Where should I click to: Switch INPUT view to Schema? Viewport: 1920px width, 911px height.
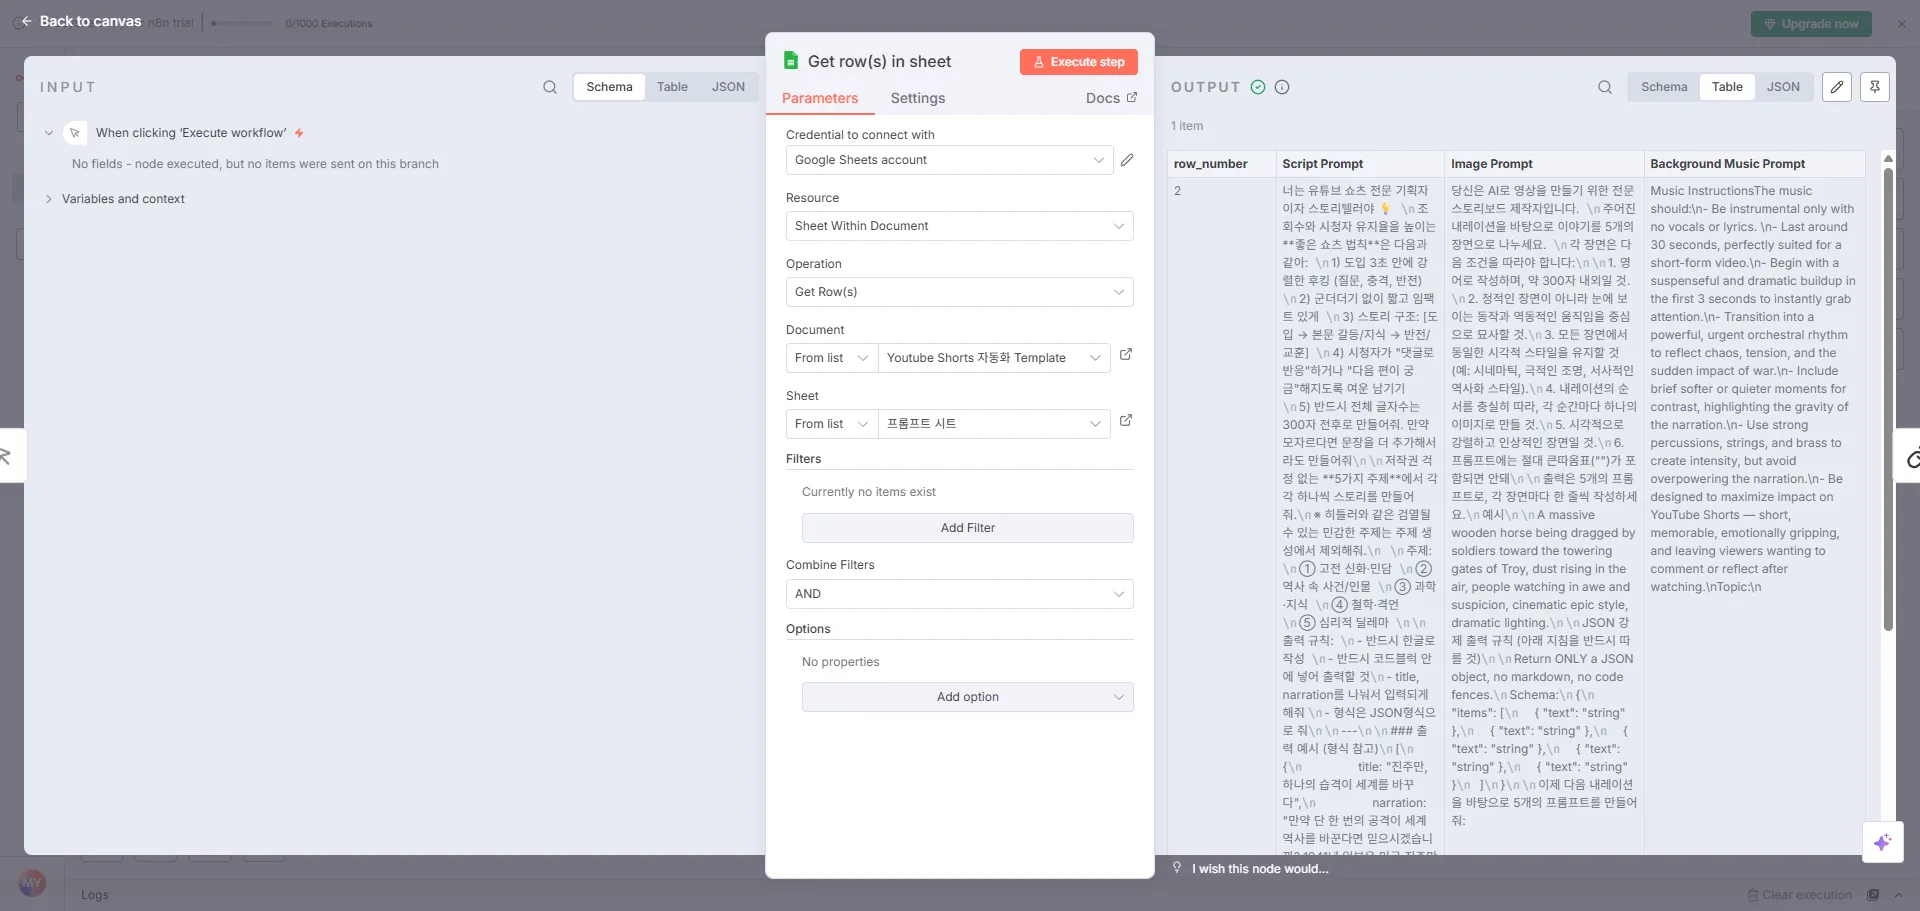point(608,86)
